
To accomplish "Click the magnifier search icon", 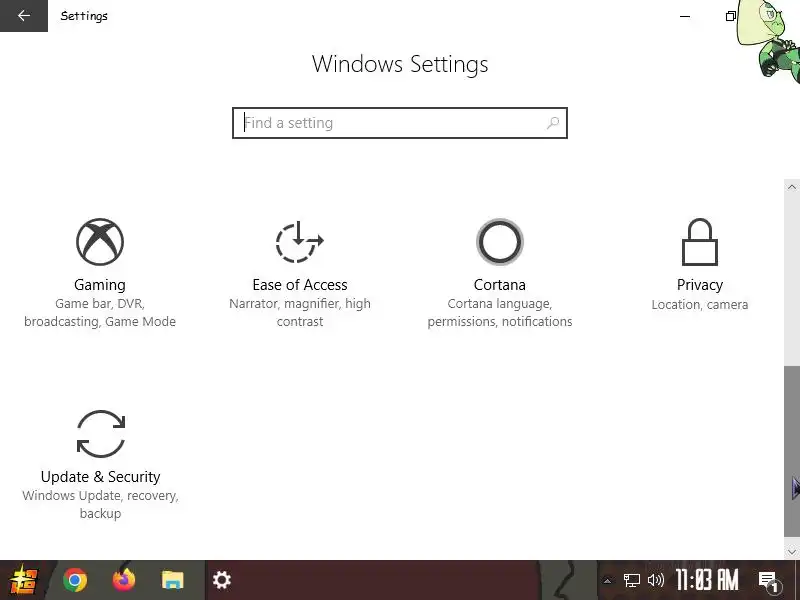I will pyautogui.click(x=553, y=123).
